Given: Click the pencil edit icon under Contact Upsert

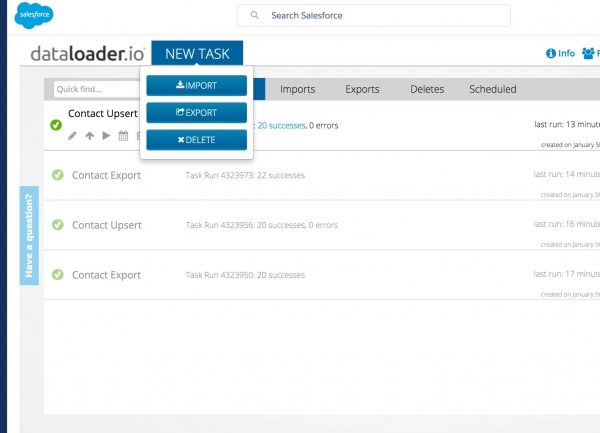Looking at the screenshot, I should (x=72, y=136).
